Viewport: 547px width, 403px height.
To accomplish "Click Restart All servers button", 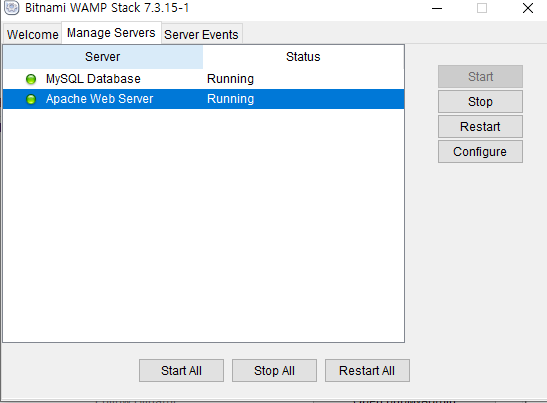I will (x=367, y=371).
